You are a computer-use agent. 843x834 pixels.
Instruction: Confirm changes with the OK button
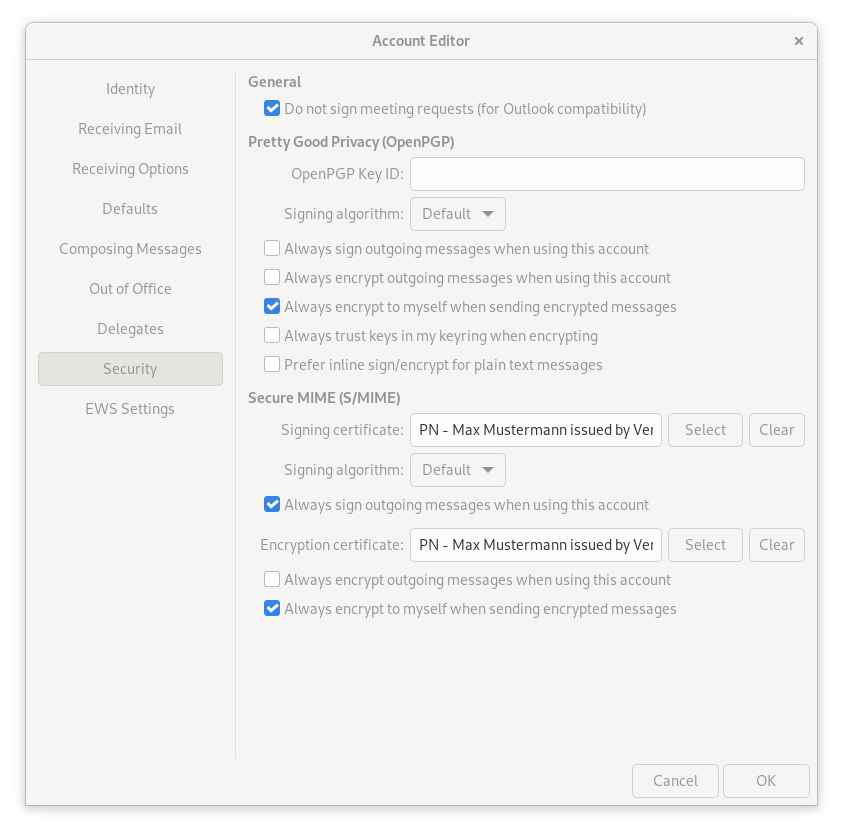tap(766, 780)
